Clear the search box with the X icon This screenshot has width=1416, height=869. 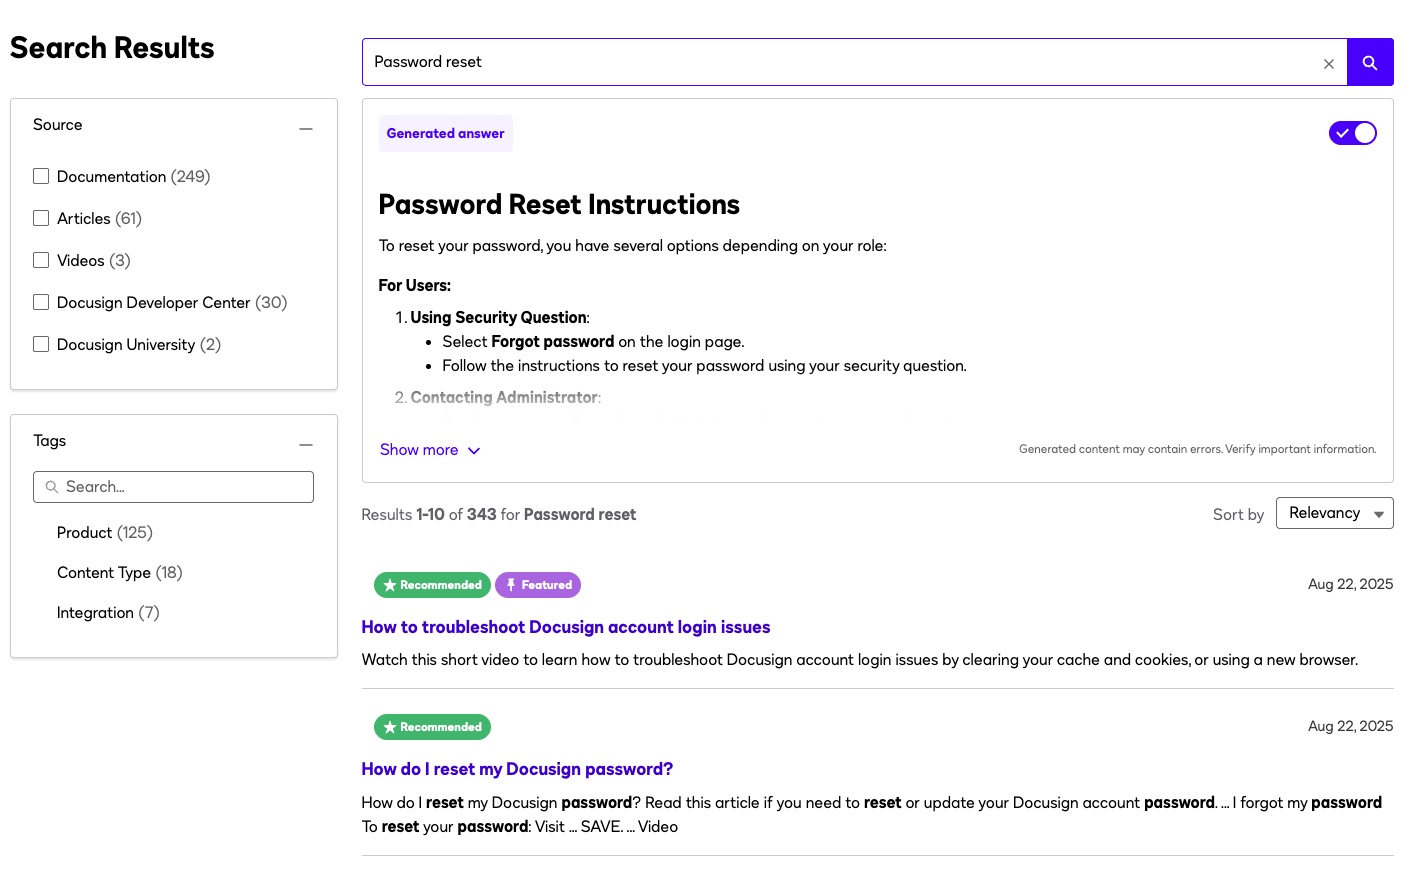click(x=1328, y=63)
